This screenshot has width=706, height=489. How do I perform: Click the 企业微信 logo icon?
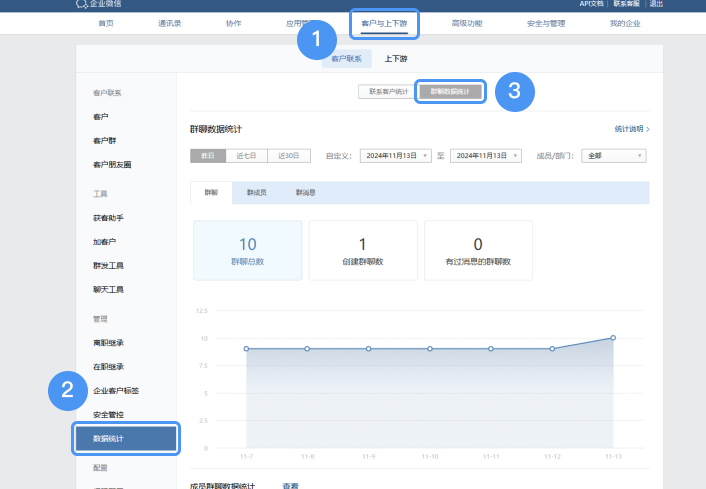coord(81,4)
